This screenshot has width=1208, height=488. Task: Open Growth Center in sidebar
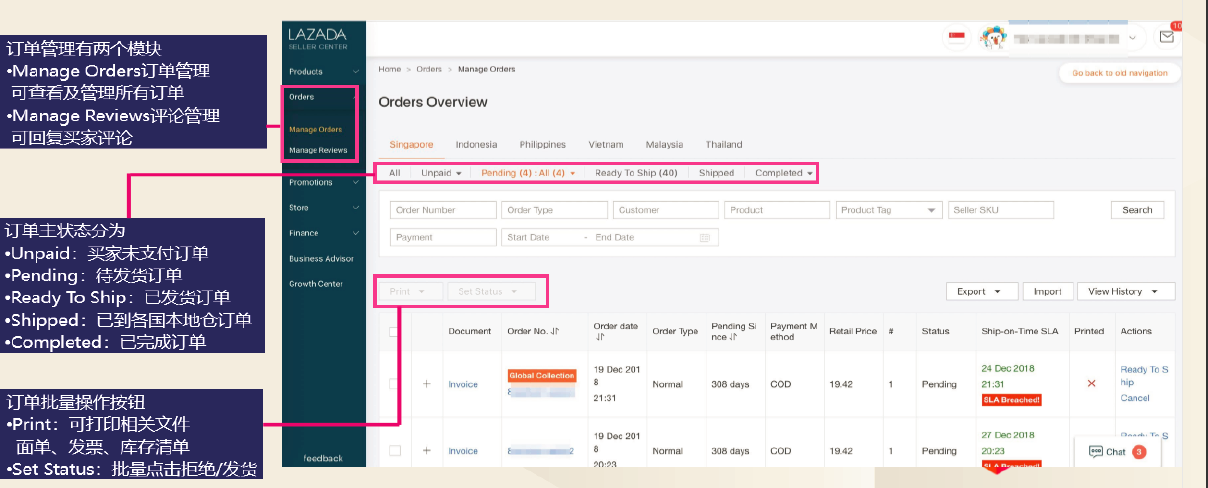(x=316, y=283)
